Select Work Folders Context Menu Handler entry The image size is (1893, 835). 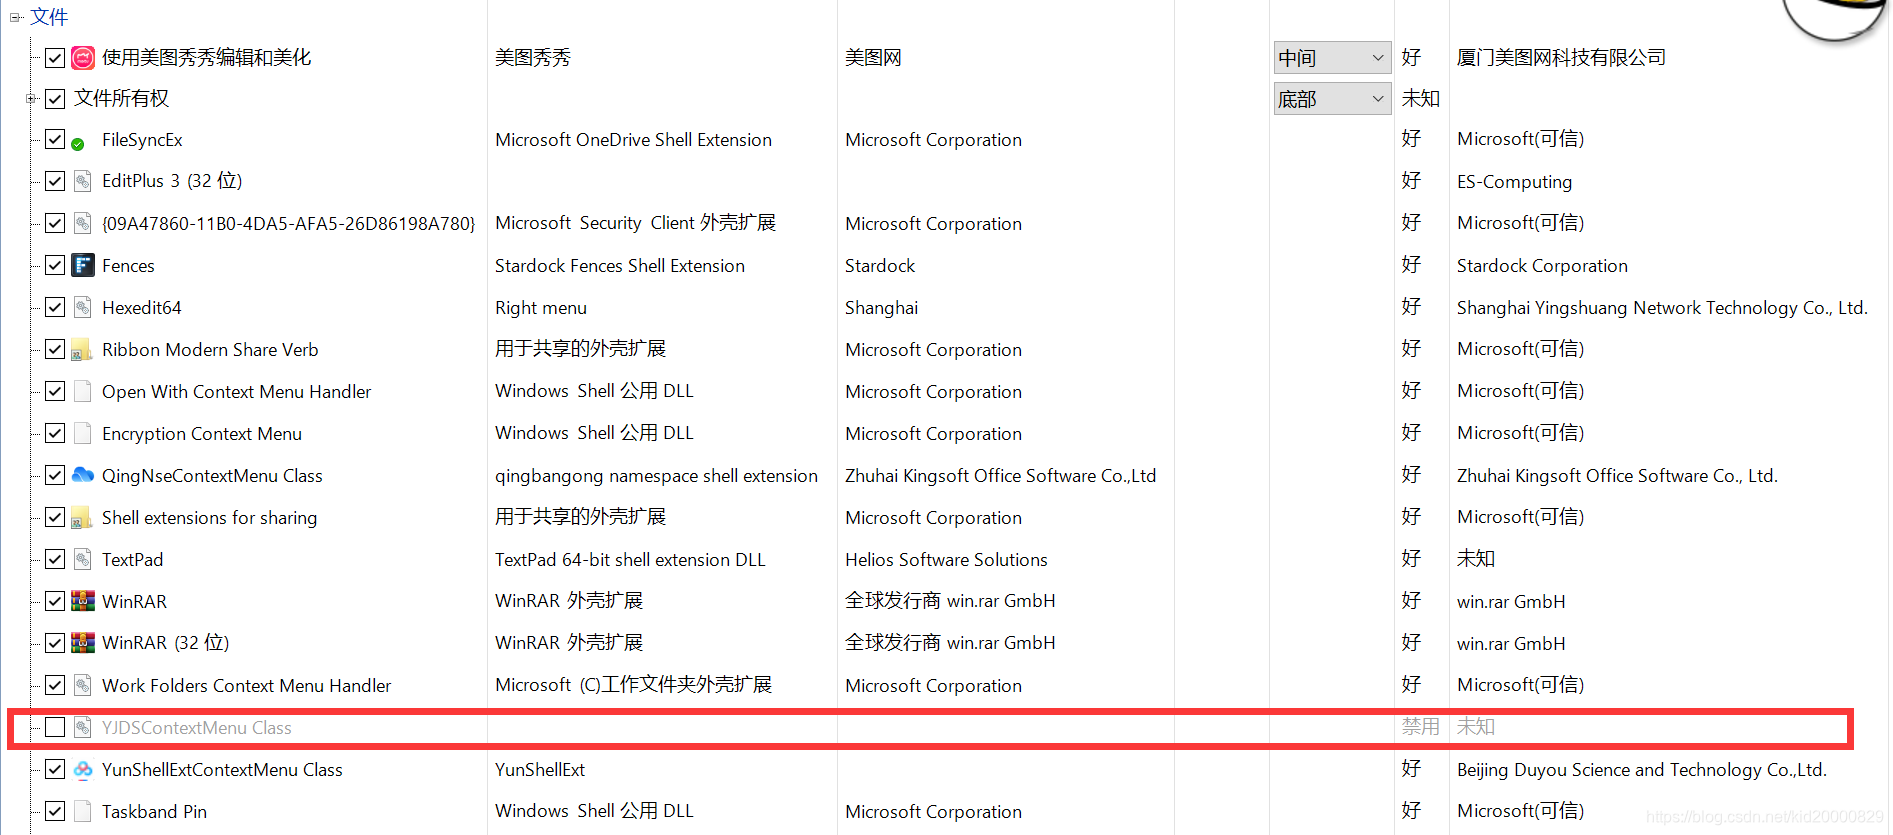[x=246, y=685]
